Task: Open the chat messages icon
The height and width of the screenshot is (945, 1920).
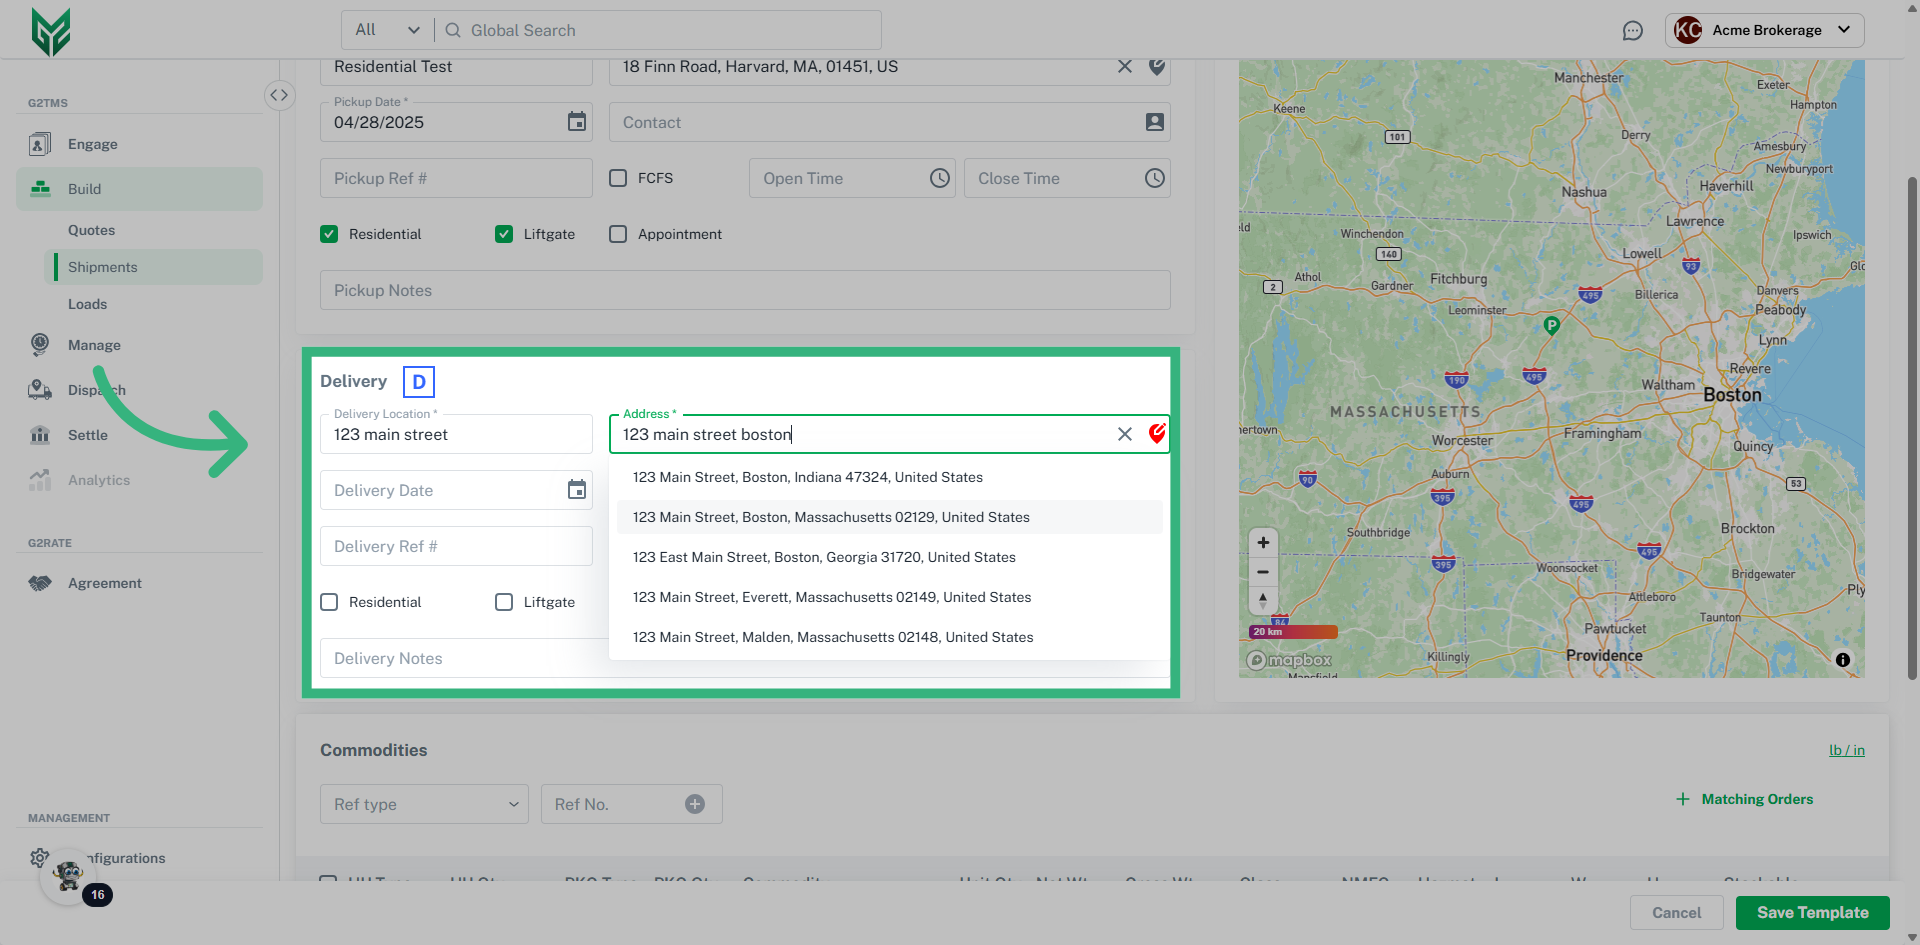Action: click(1632, 31)
